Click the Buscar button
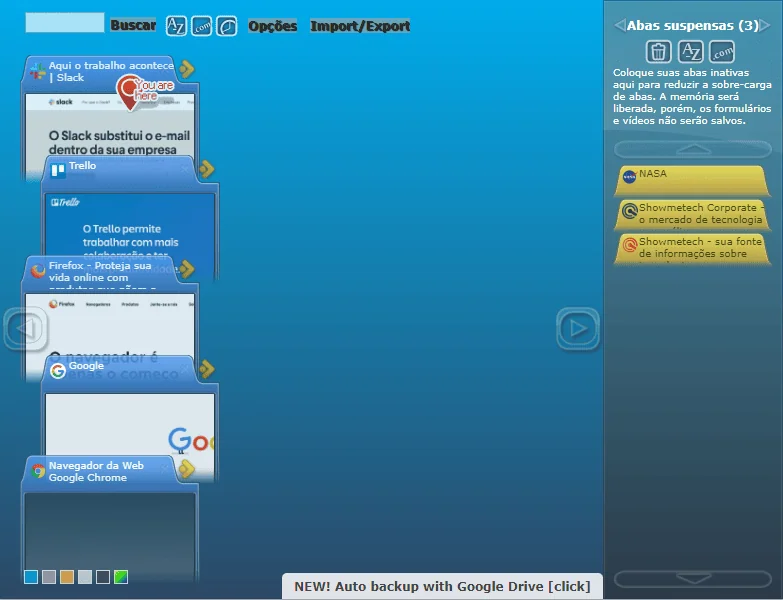The height and width of the screenshot is (600, 783). coord(133,25)
